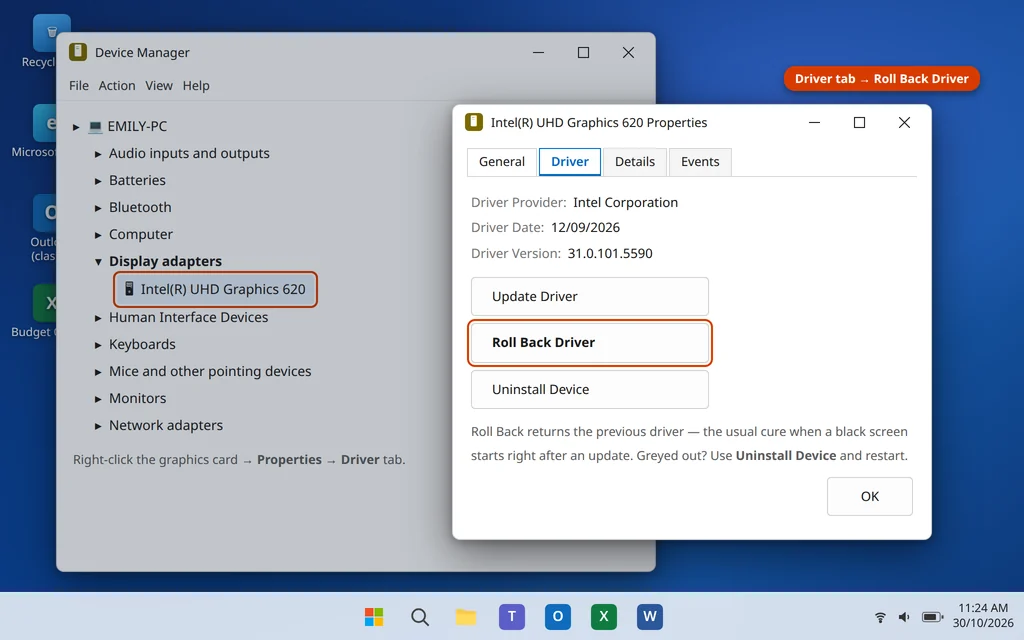Open File Explorer from the taskbar
This screenshot has height=640, width=1024.
[x=466, y=616]
